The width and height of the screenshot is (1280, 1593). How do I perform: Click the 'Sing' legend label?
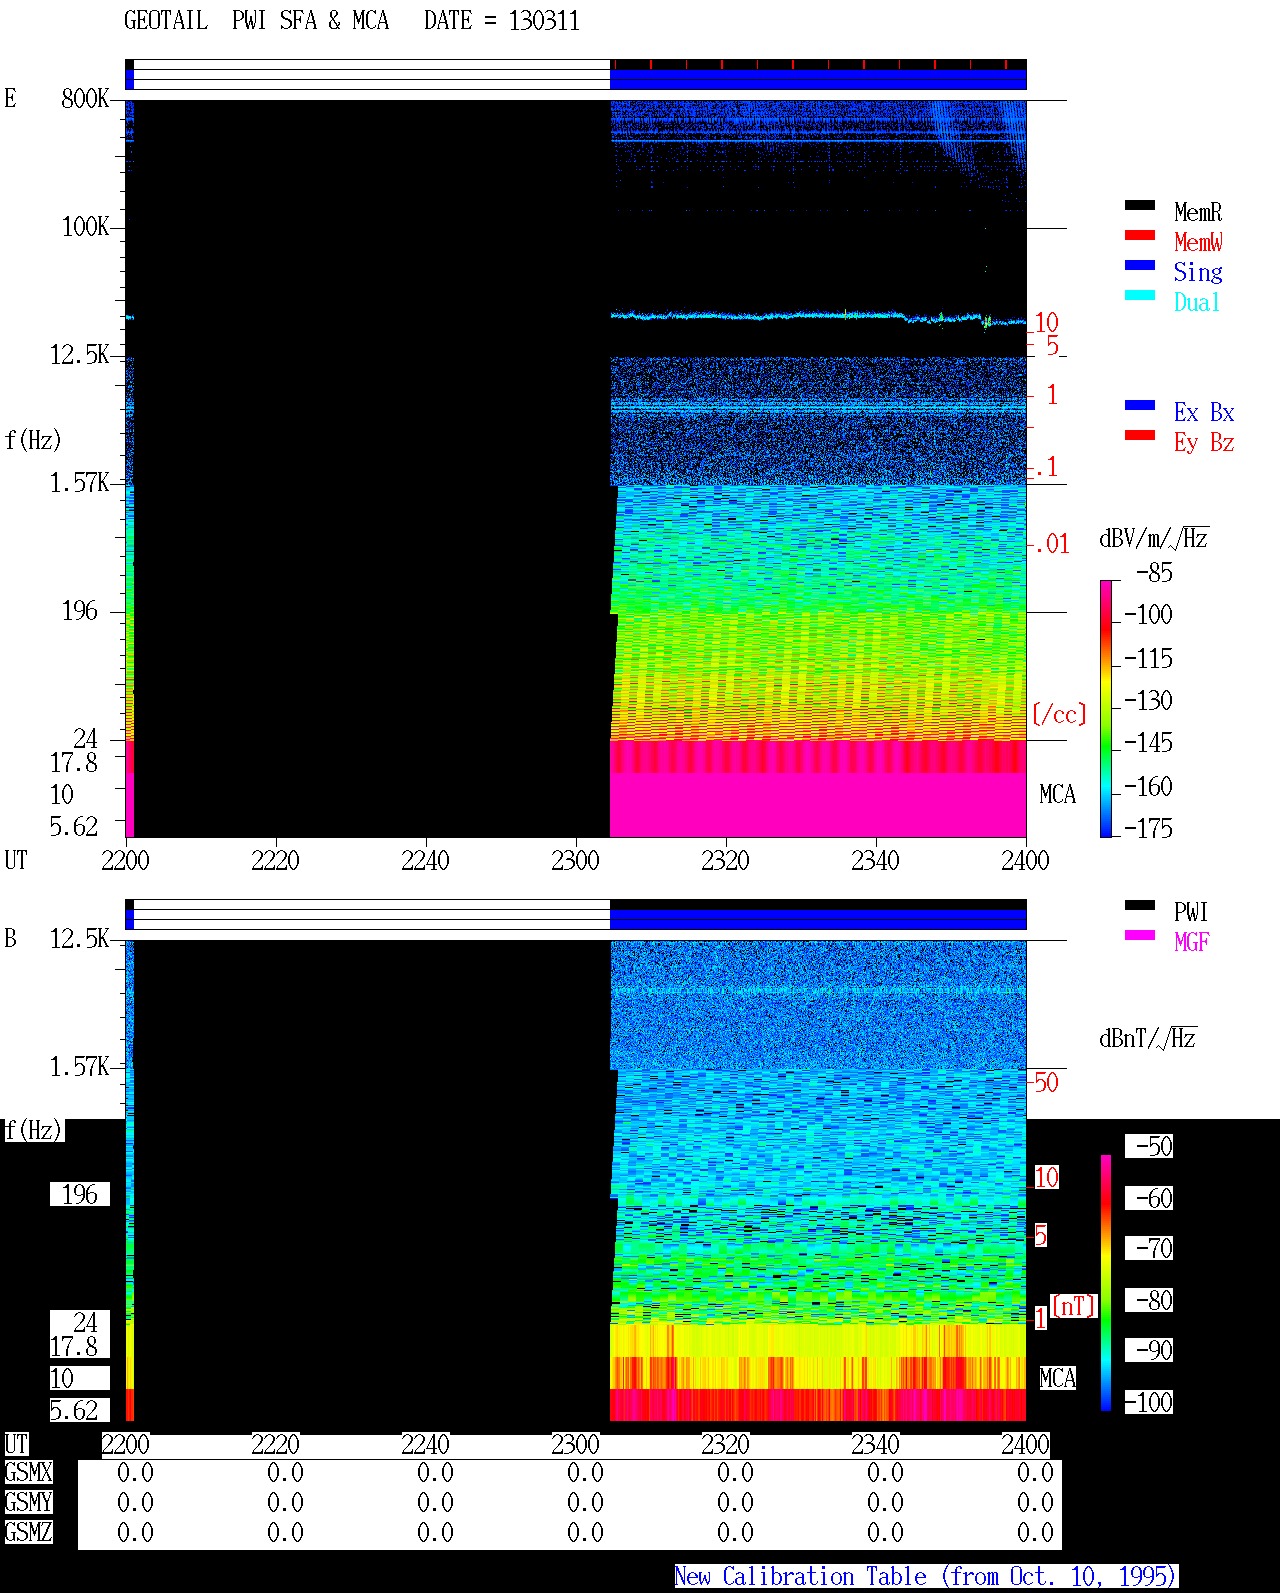point(1198,272)
